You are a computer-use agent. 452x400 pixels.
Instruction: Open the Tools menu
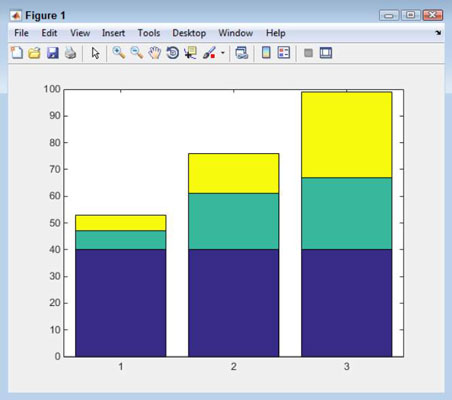point(149,33)
